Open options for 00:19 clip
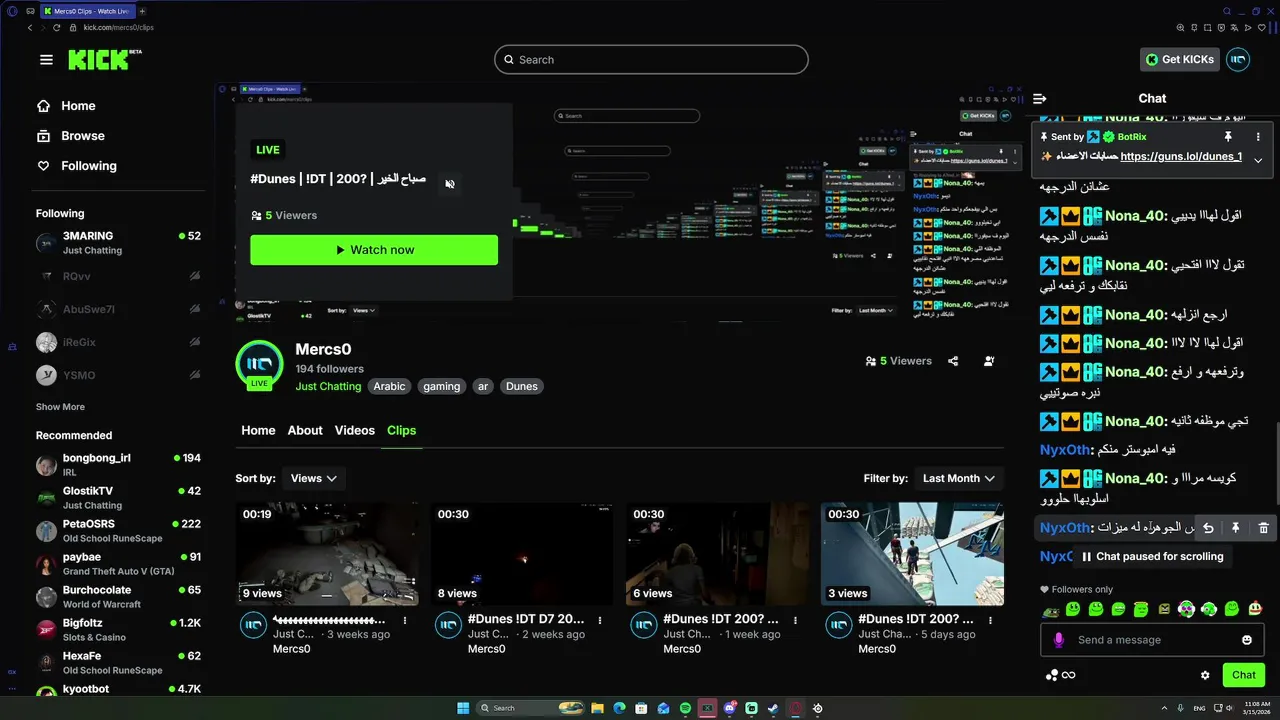 [405, 620]
